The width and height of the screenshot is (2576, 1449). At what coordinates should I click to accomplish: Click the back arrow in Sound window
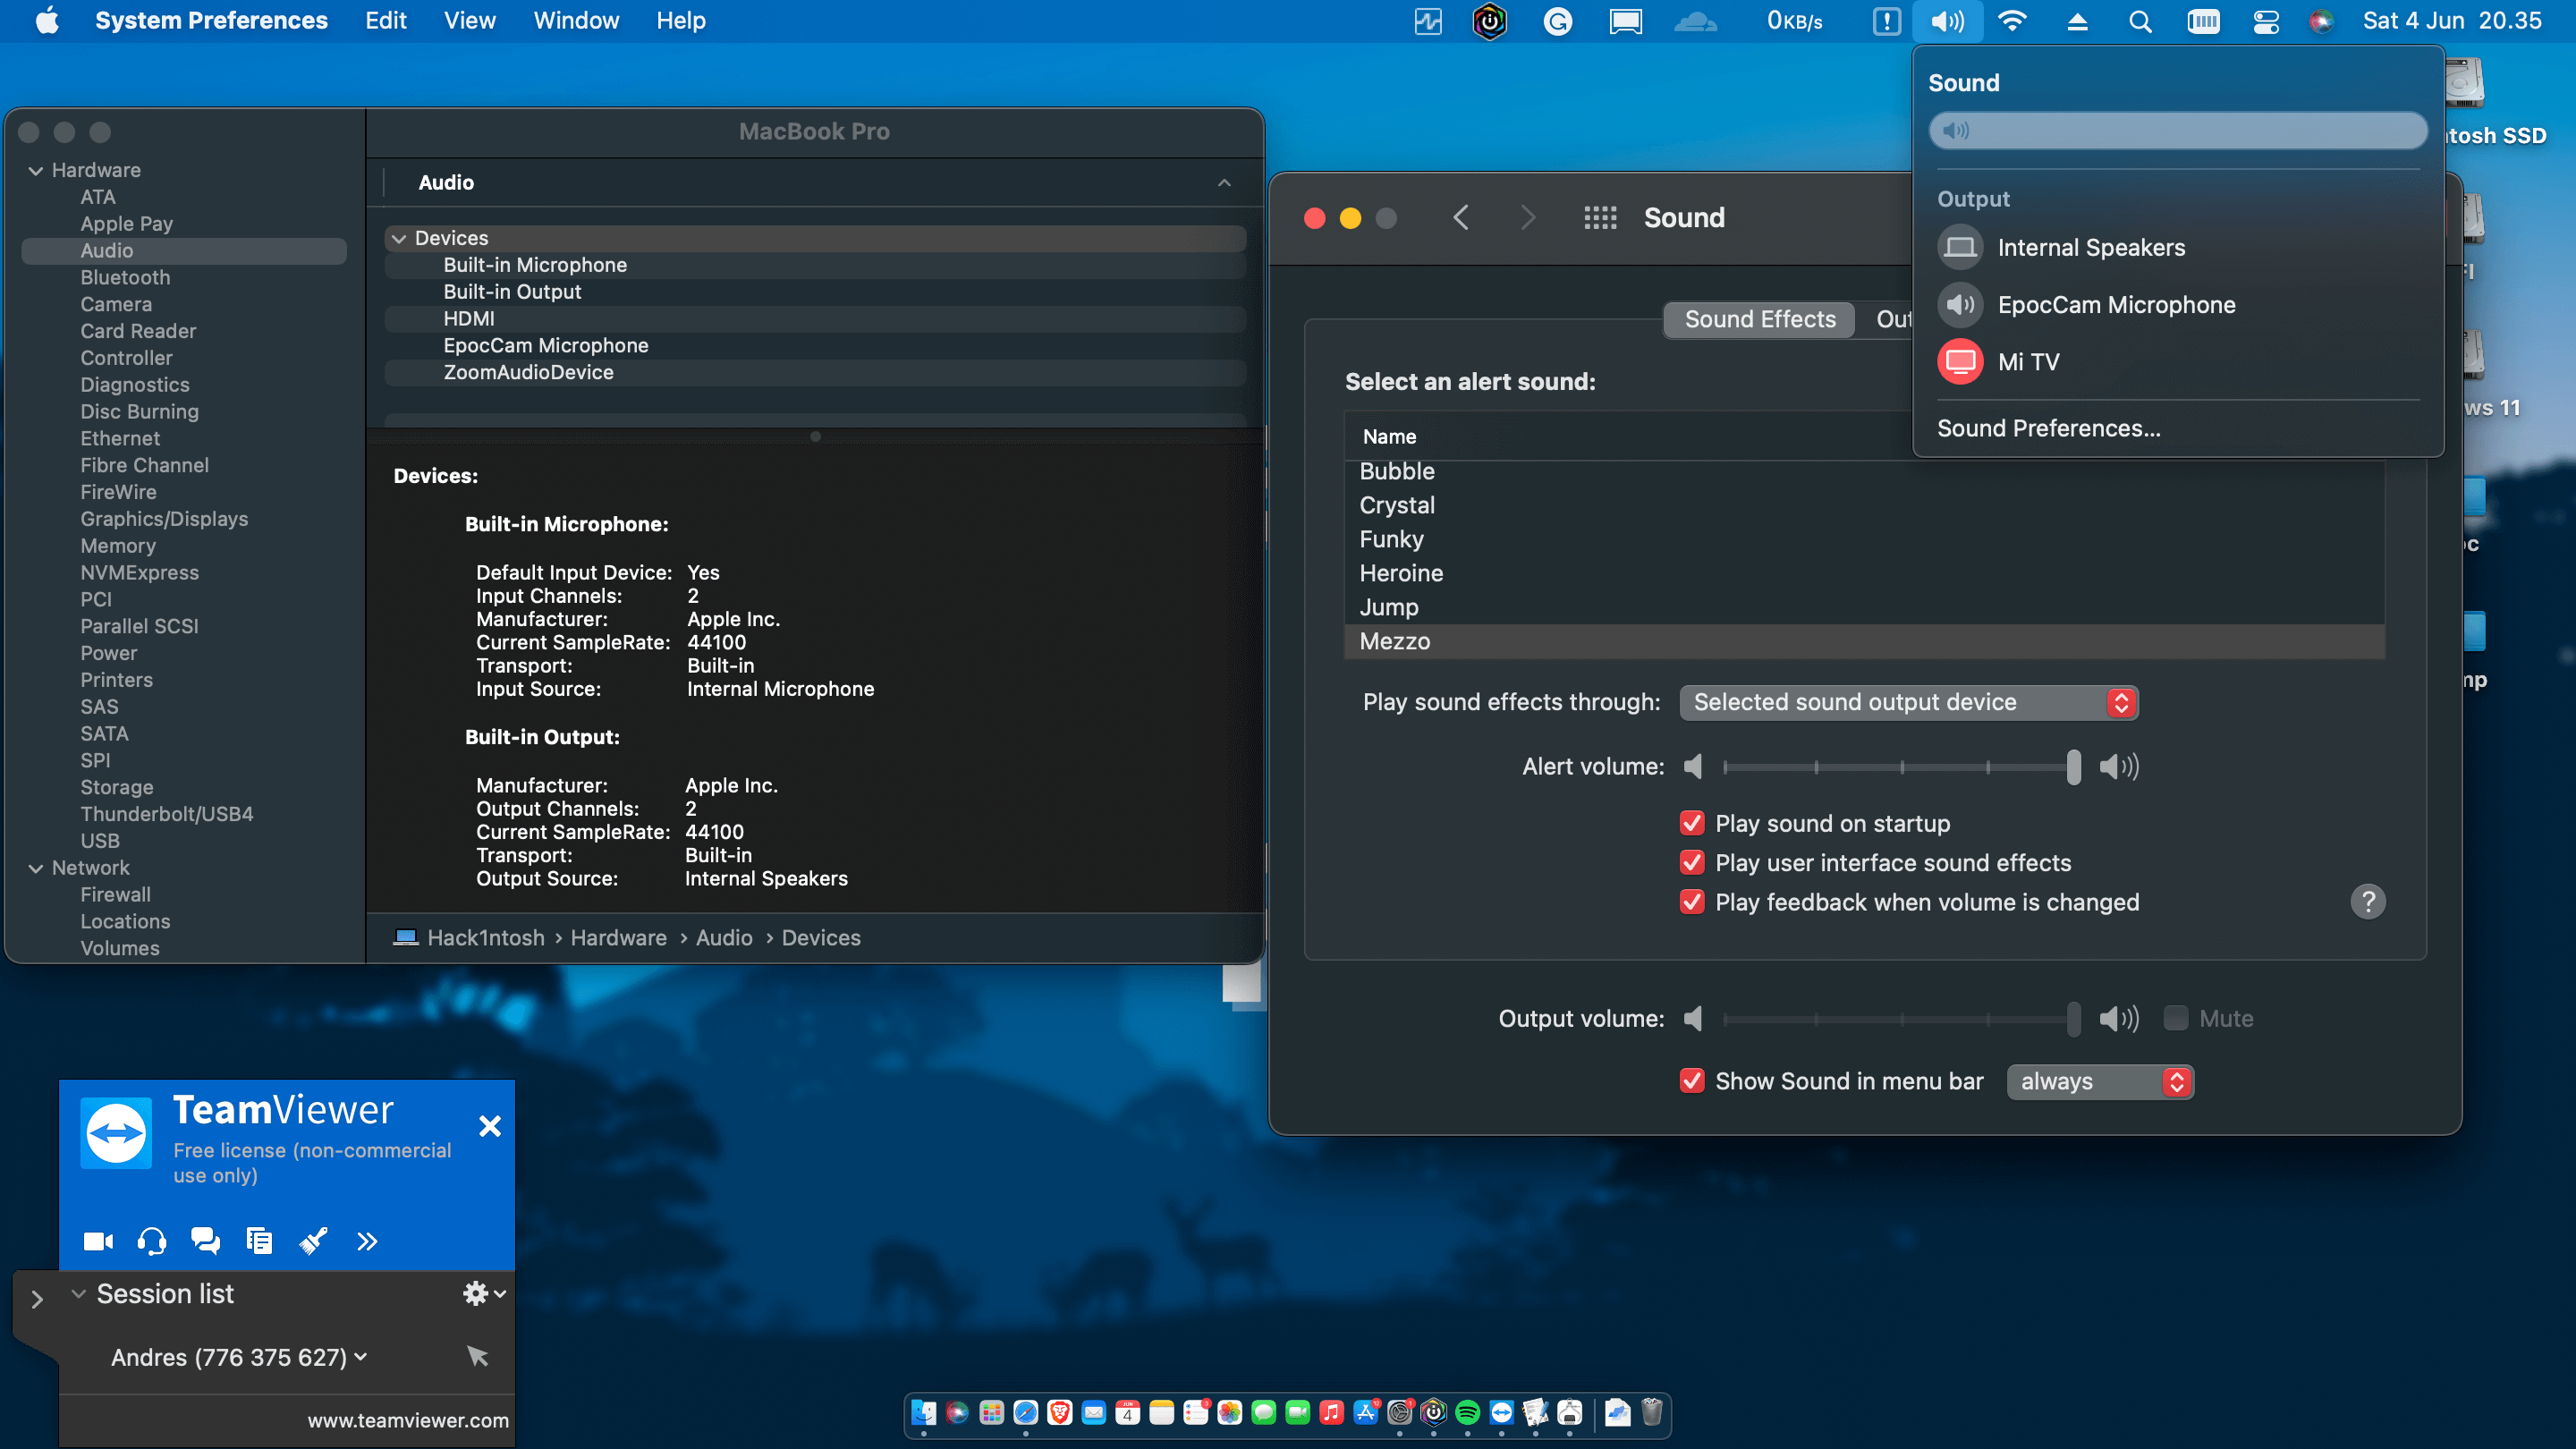coord(1461,217)
